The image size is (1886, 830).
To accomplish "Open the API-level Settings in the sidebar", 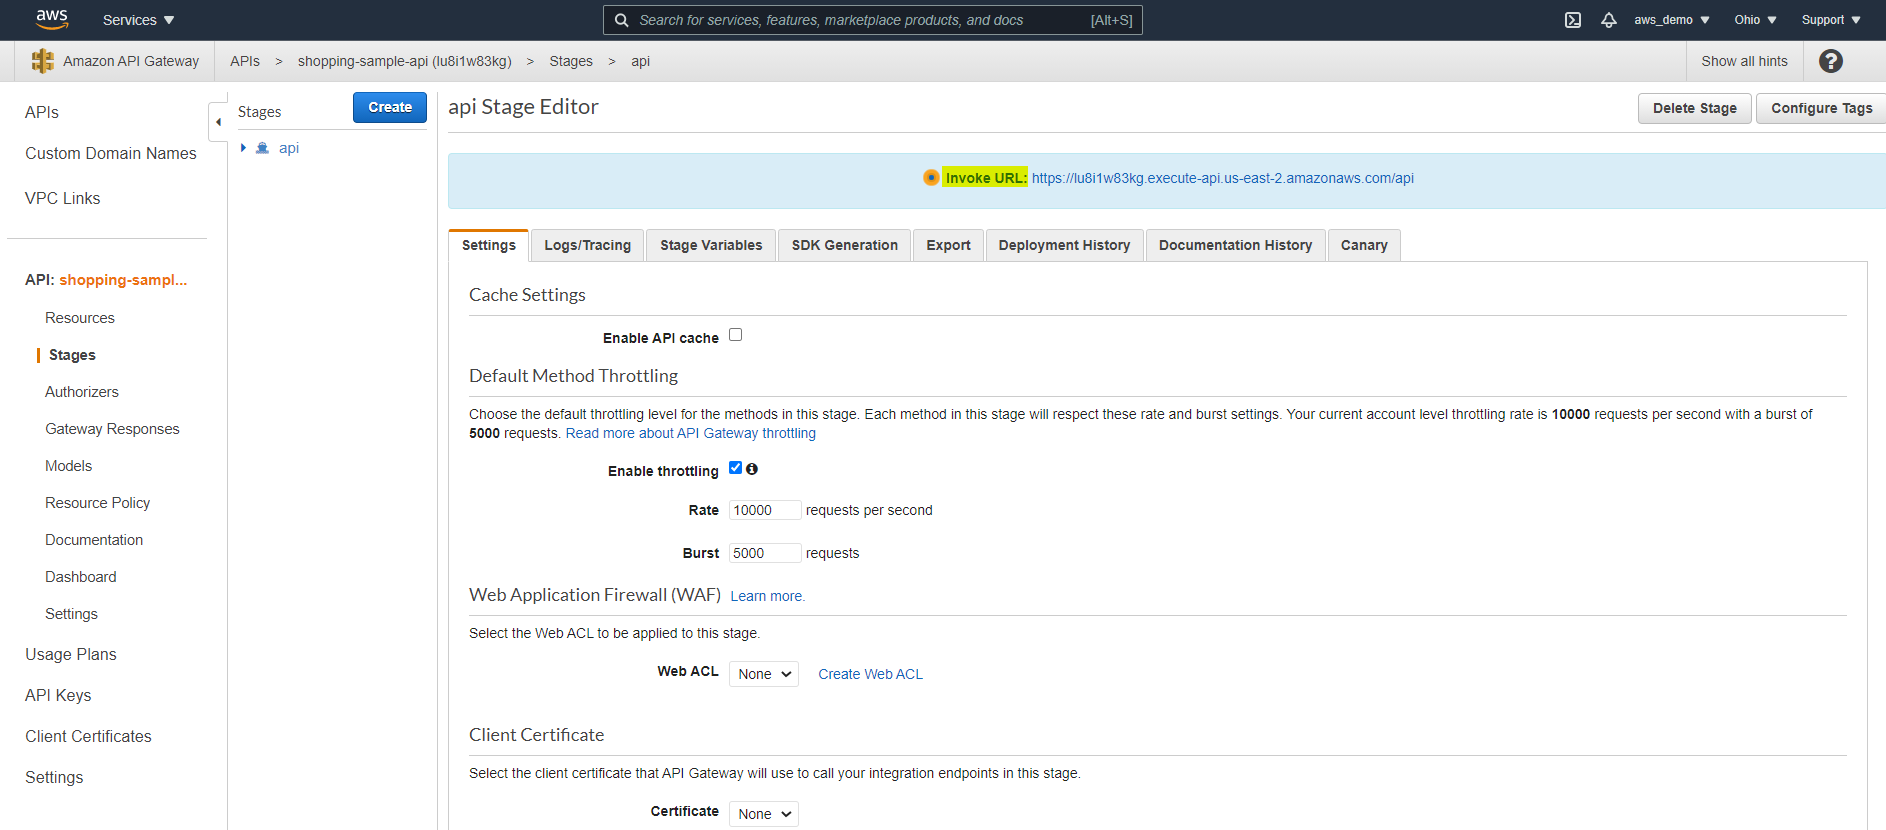I will pyautogui.click(x=71, y=614).
